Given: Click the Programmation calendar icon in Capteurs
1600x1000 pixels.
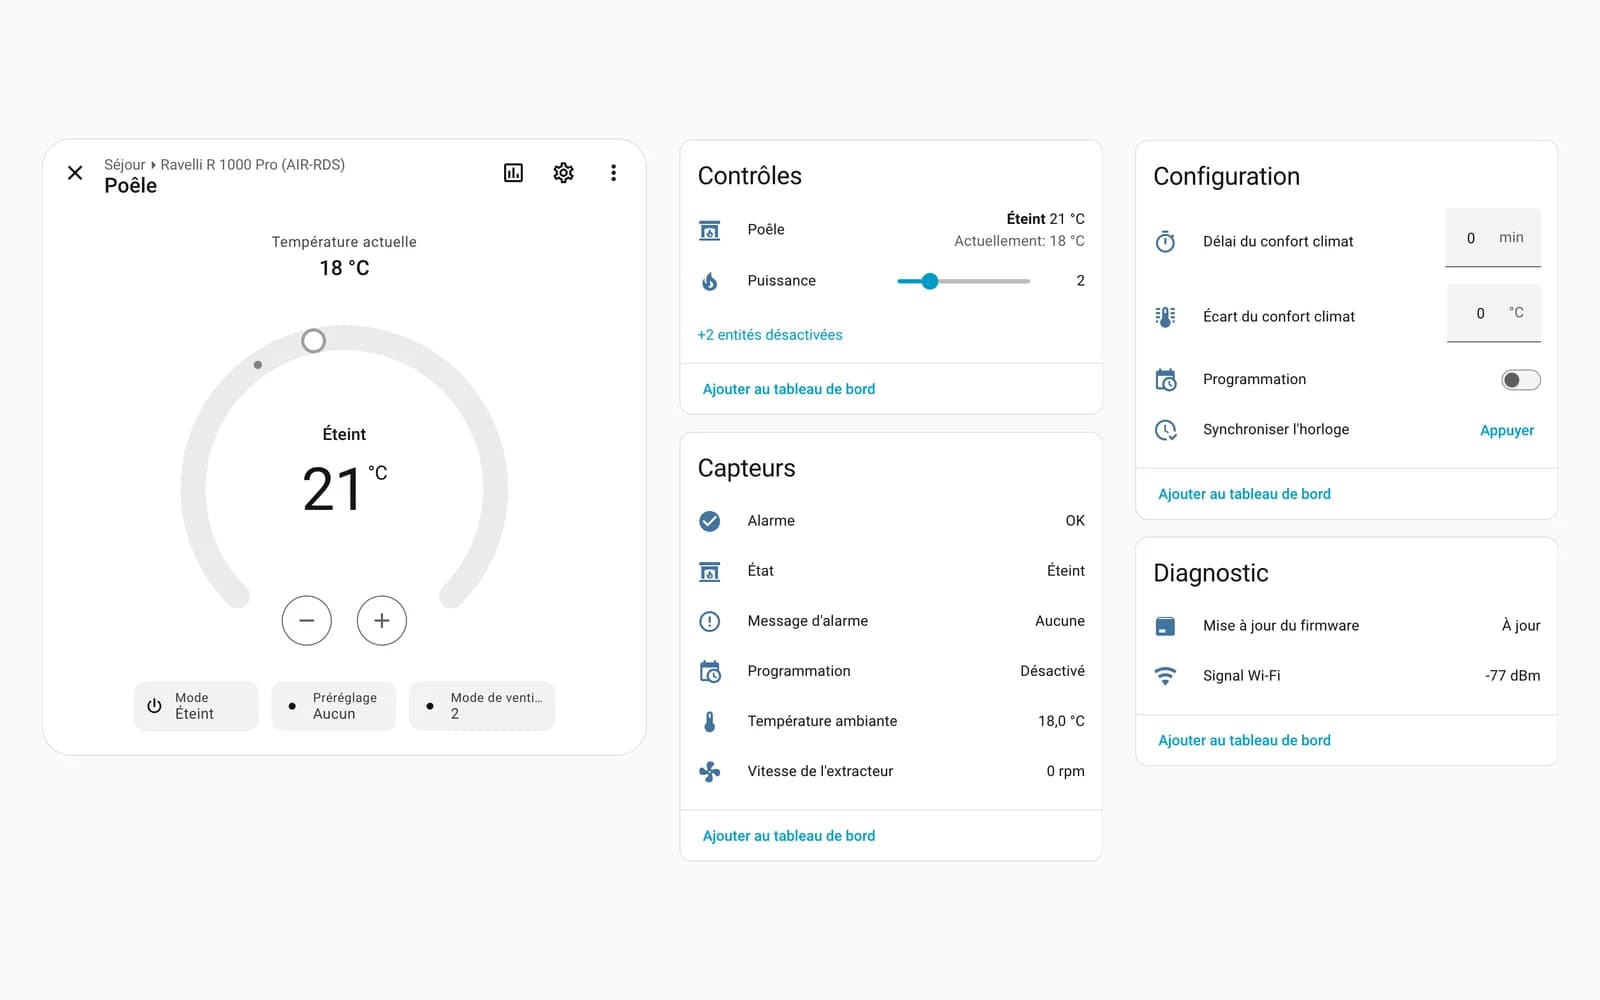Looking at the screenshot, I should pyautogui.click(x=710, y=671).
